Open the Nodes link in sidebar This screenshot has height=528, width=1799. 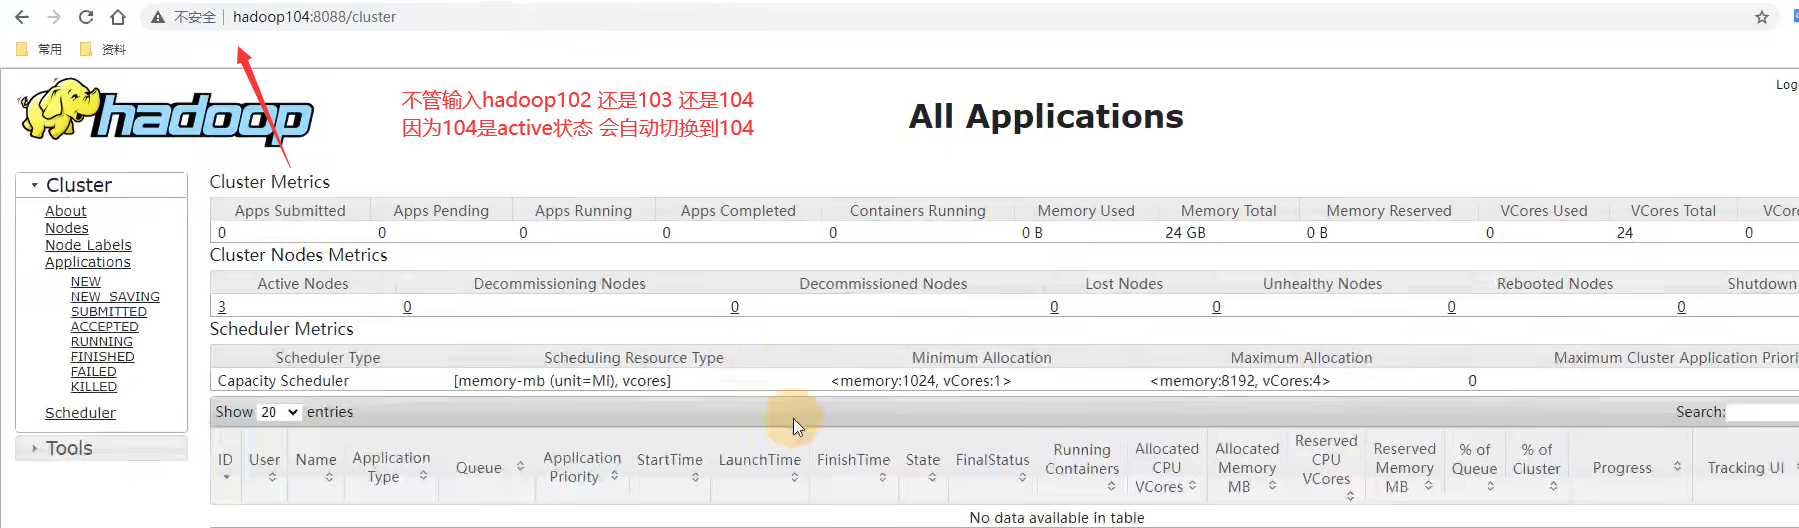pos(66,228)
